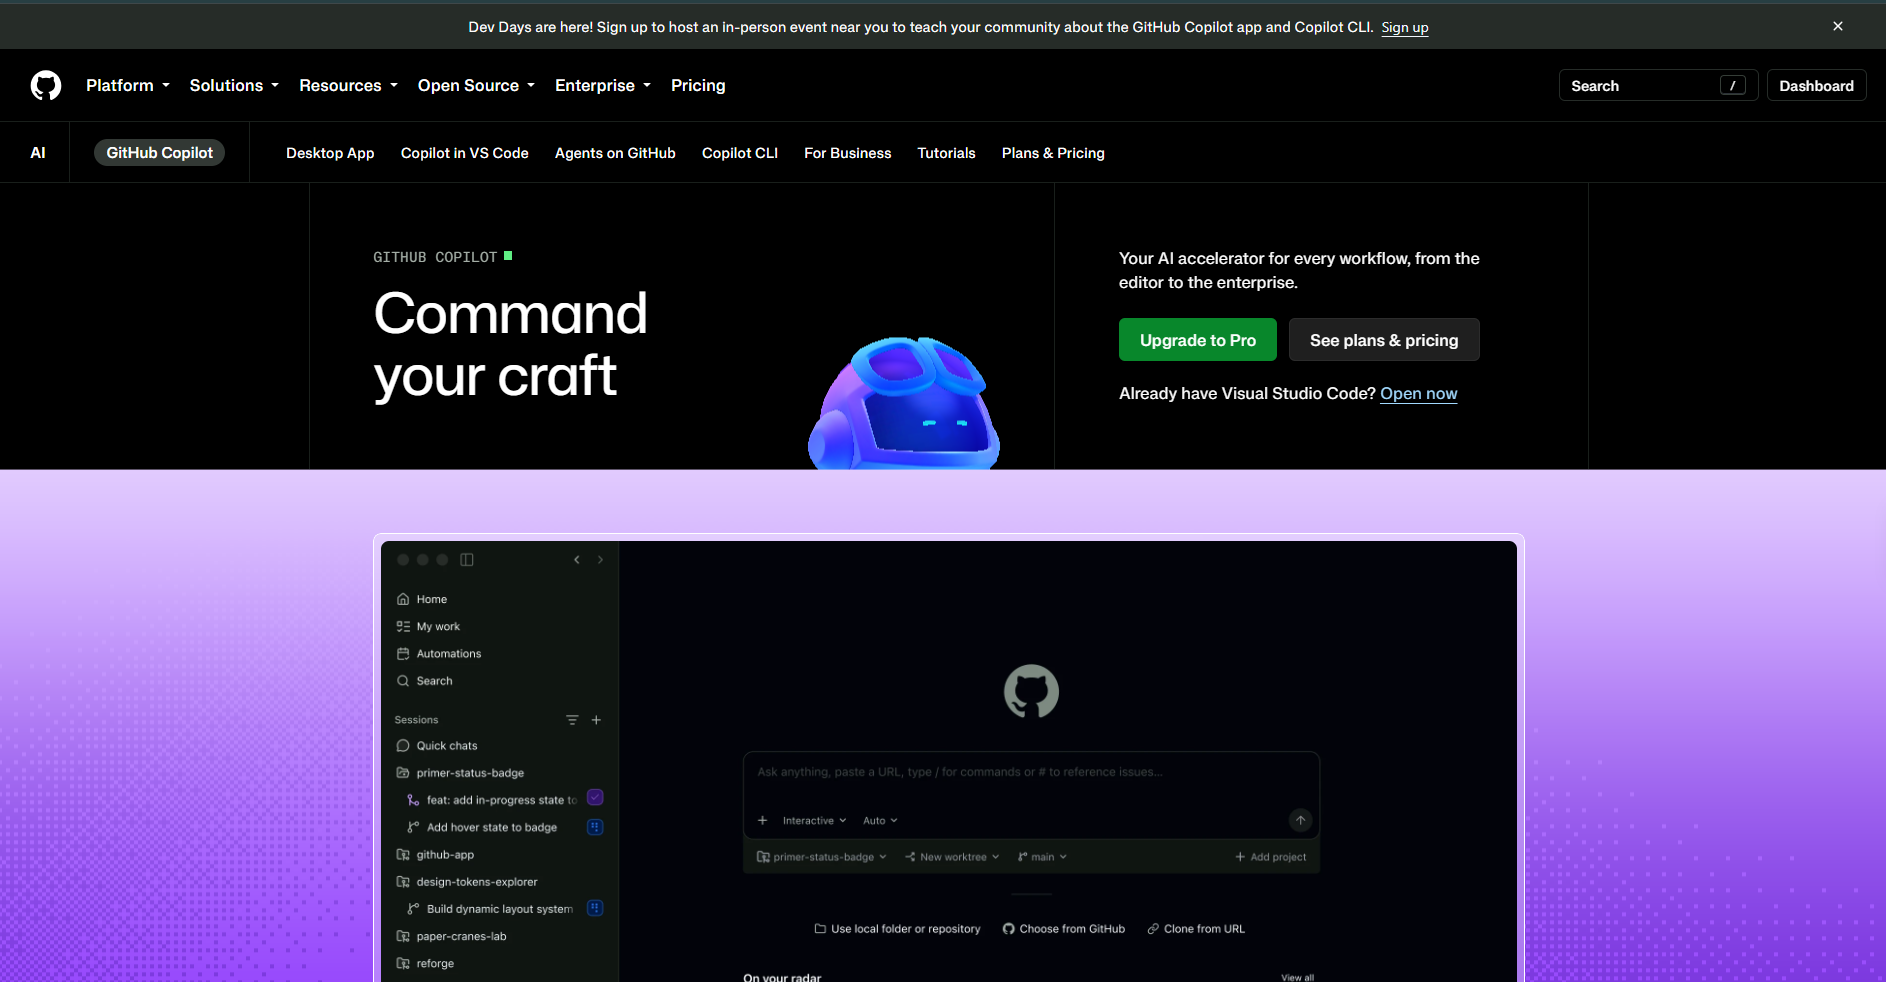Open Plans & Pricing tab
The image size is (1886, 982).
click(1053, 153)
